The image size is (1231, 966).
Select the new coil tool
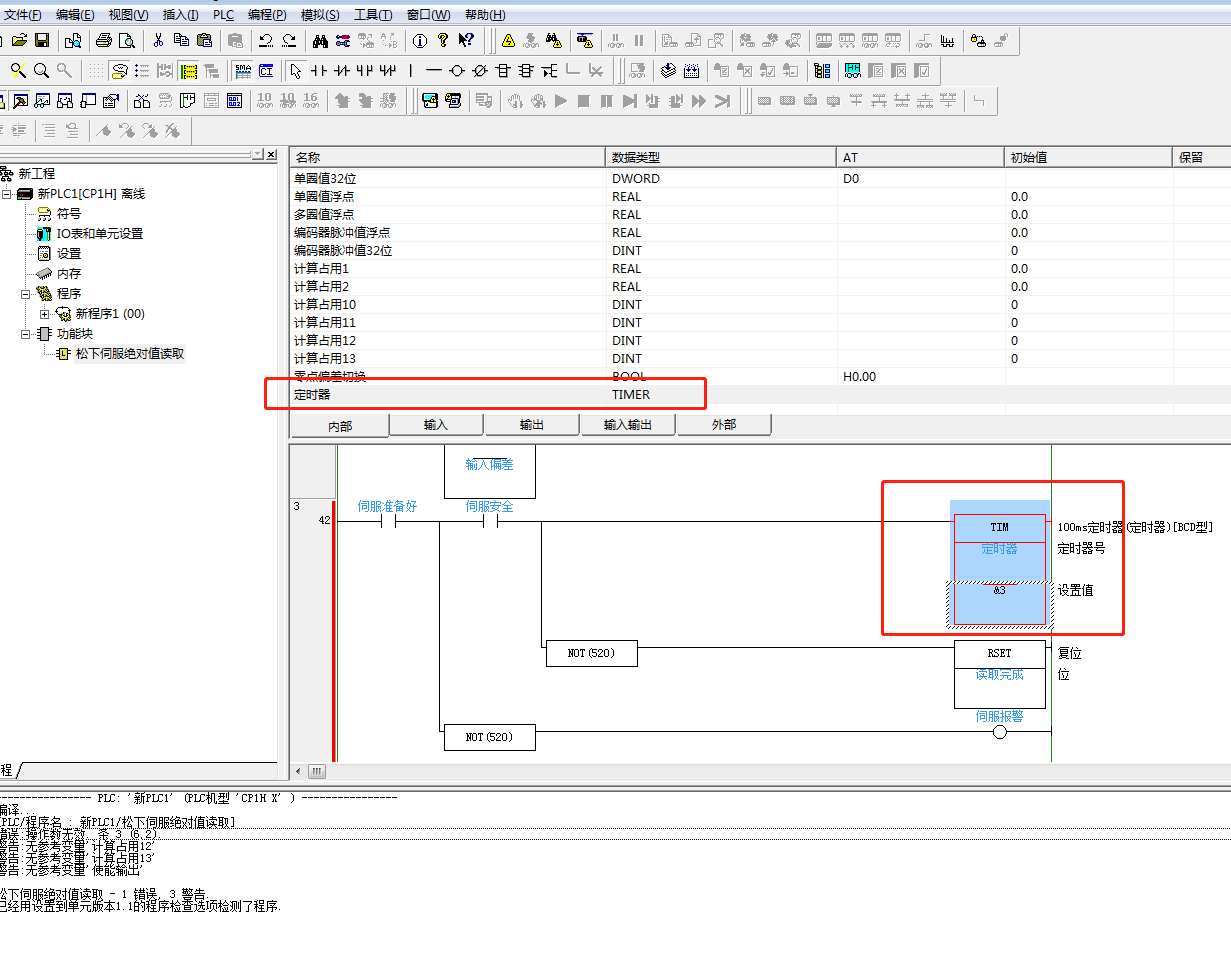click(457, 71)
